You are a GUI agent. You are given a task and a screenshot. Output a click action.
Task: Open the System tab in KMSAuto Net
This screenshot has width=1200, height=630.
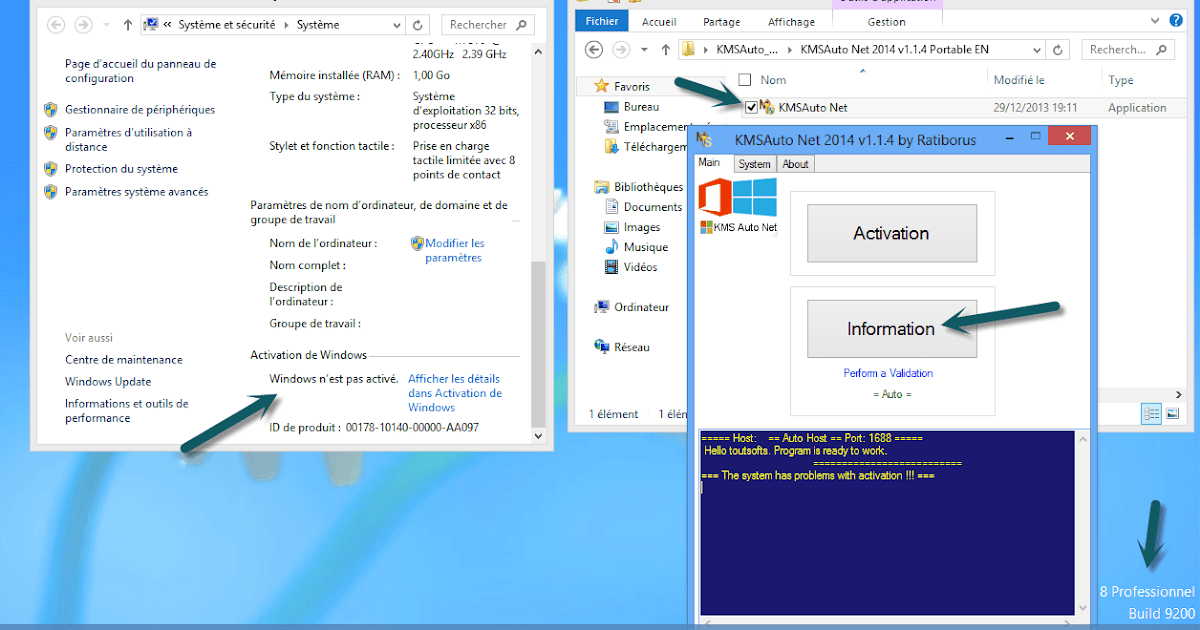754,164
